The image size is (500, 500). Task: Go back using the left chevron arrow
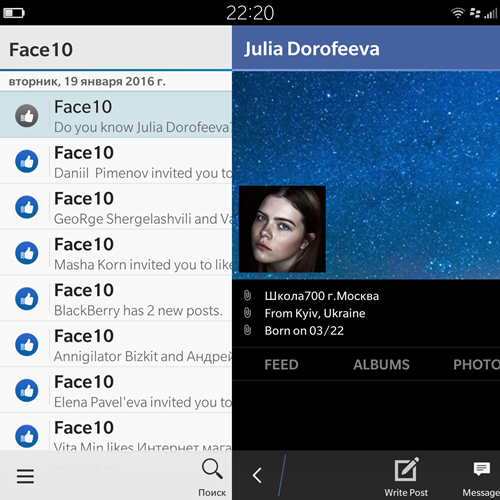pos(257,475)
